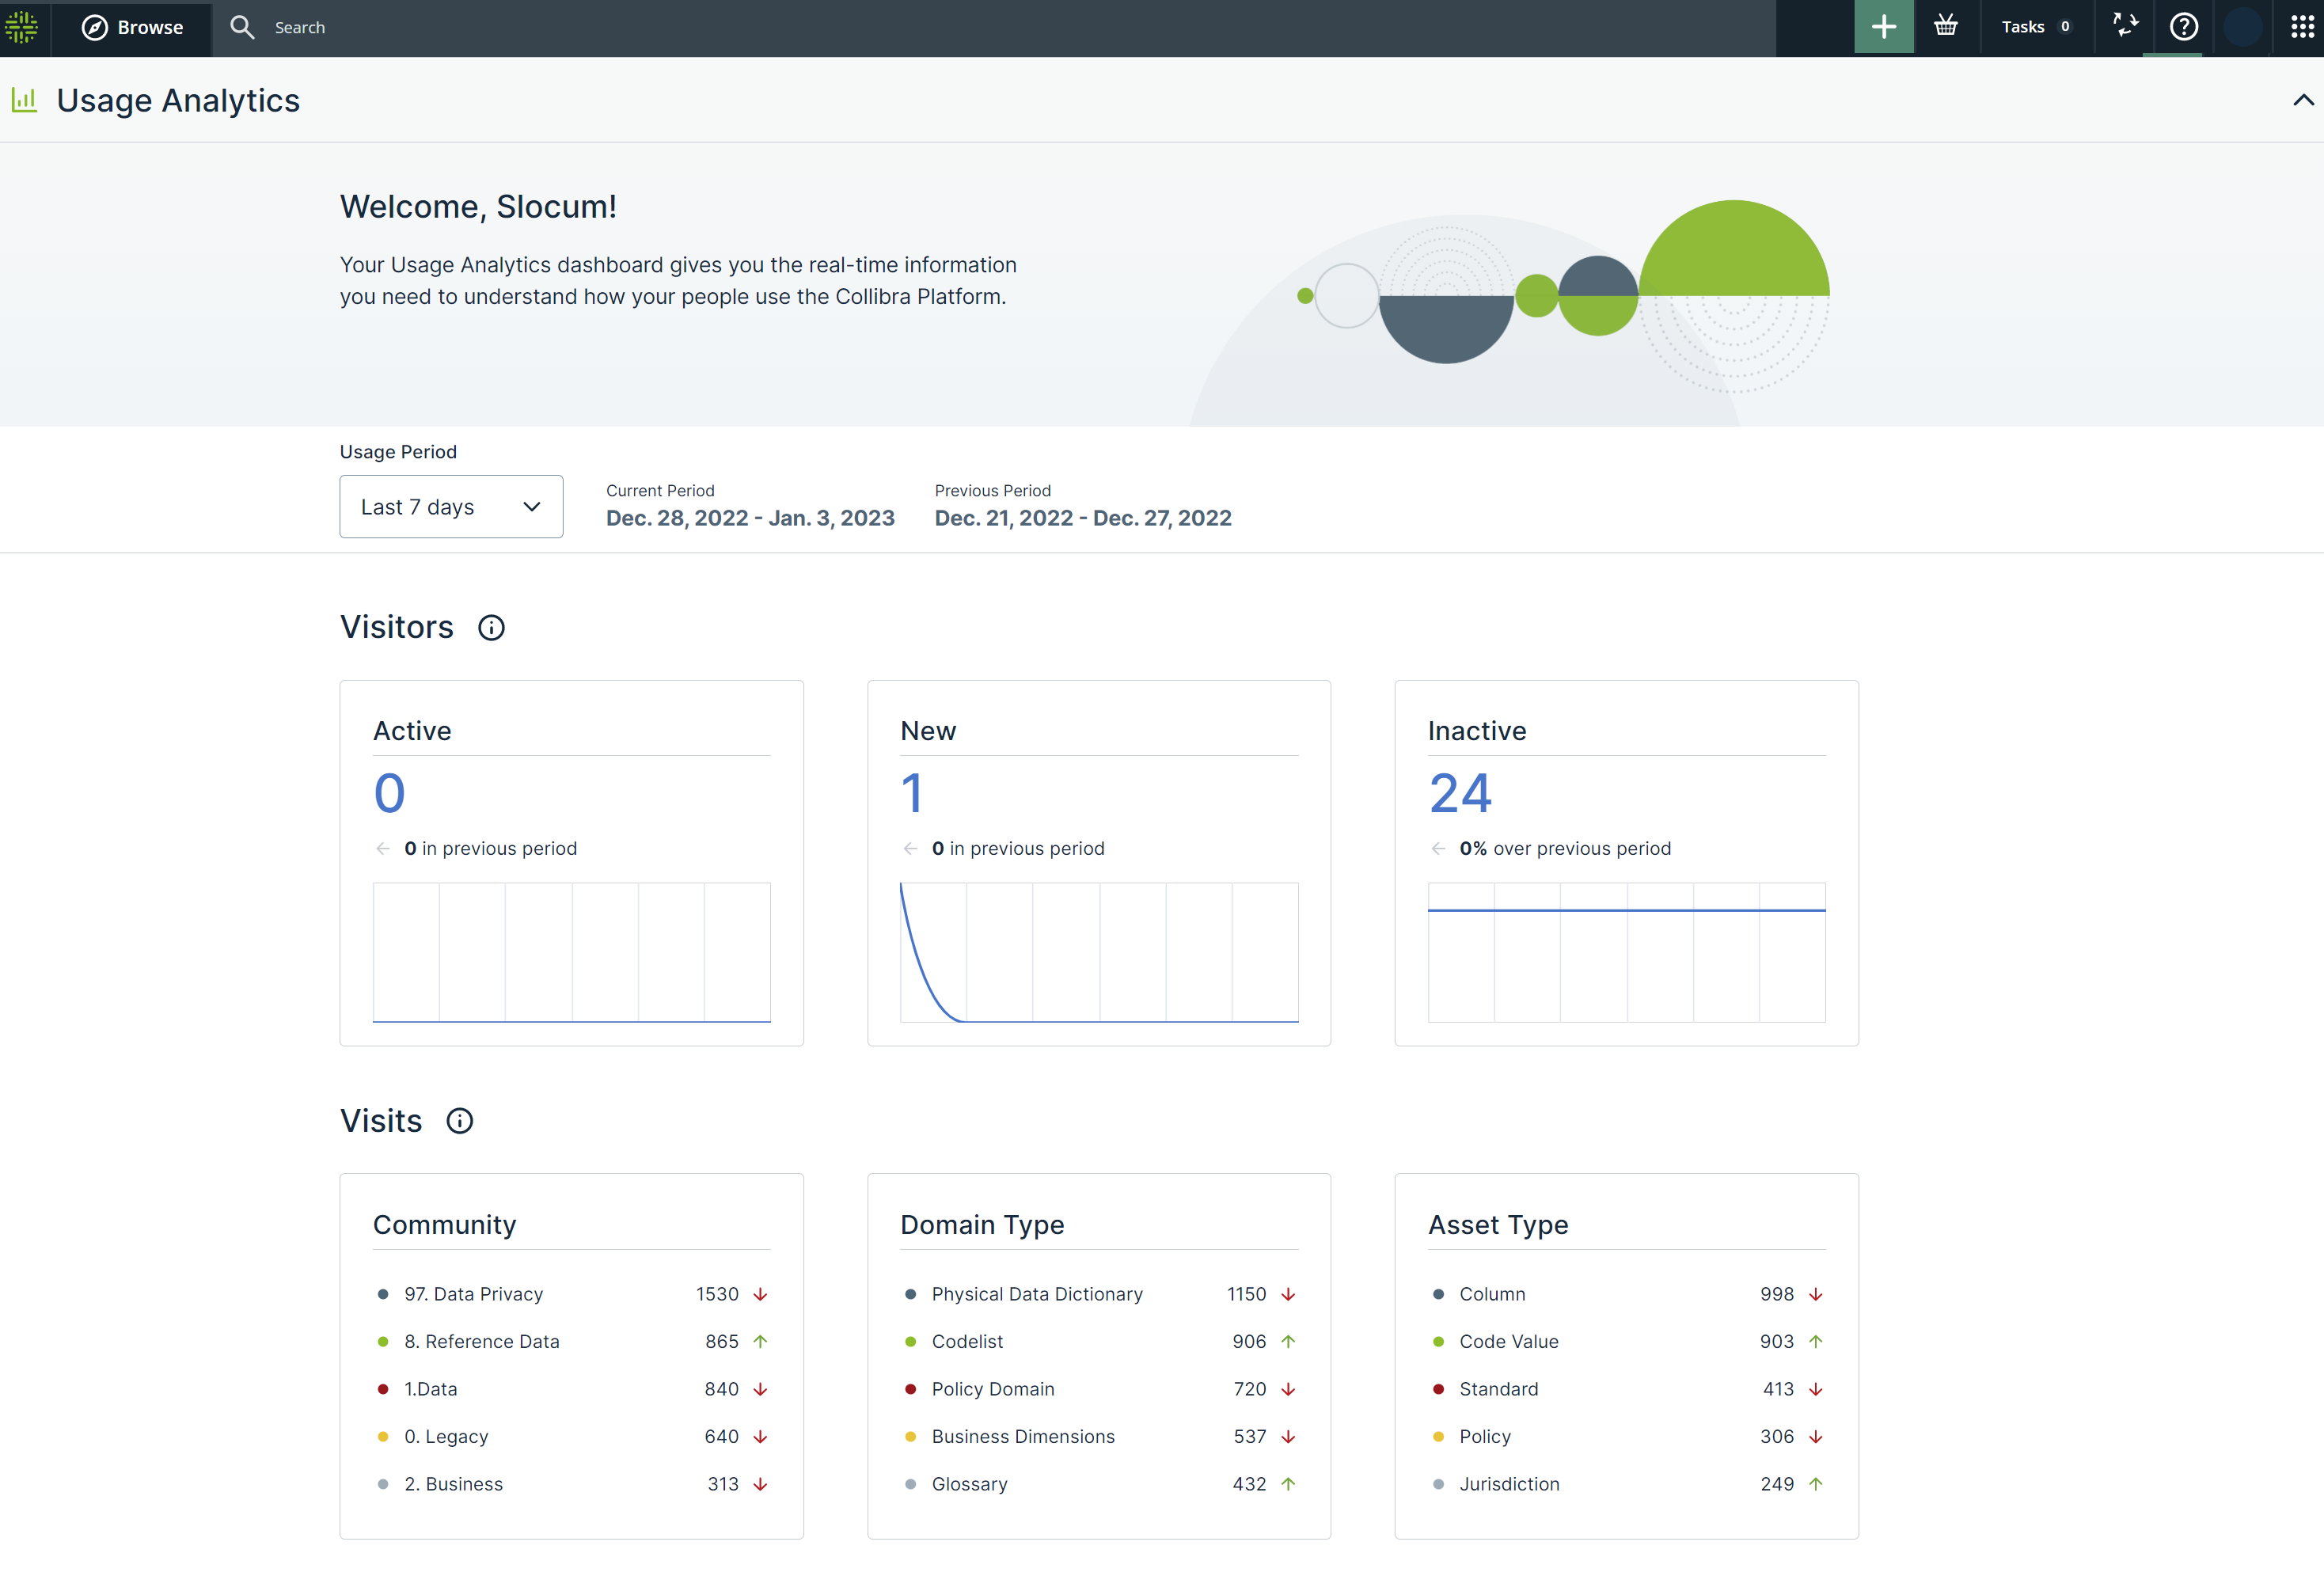Screen dimensions: 2324x1572
Task: Click the Visitors info icon
Action: click(491, 627)
